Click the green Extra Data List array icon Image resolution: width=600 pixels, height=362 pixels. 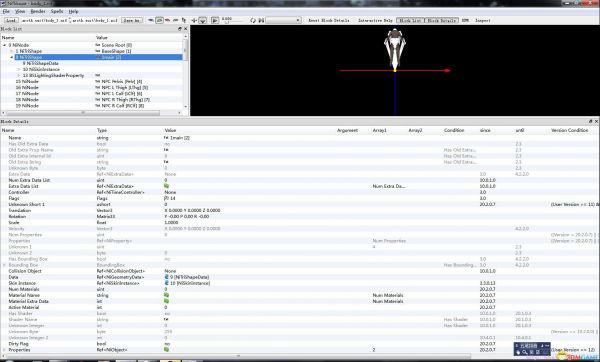[x=166, y=186]
